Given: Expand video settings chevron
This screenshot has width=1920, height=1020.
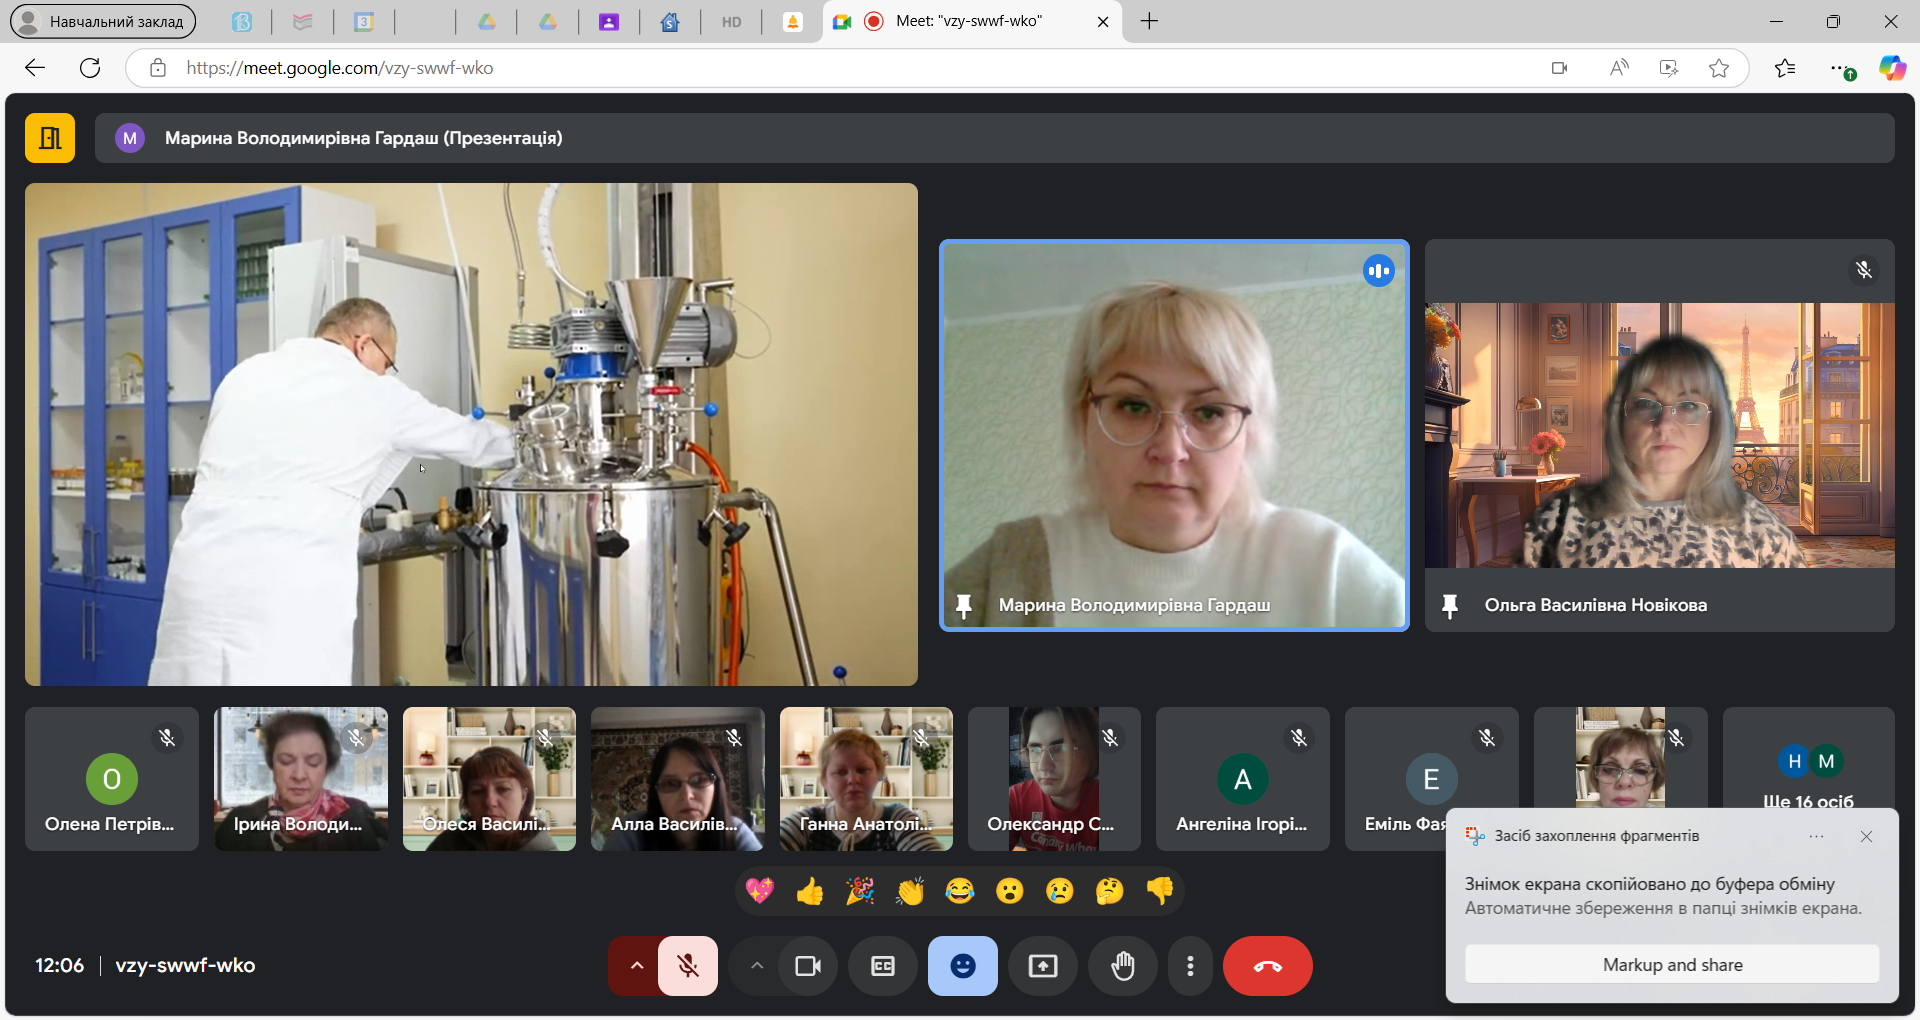Looking at the screenshot, I should [757, 966].
